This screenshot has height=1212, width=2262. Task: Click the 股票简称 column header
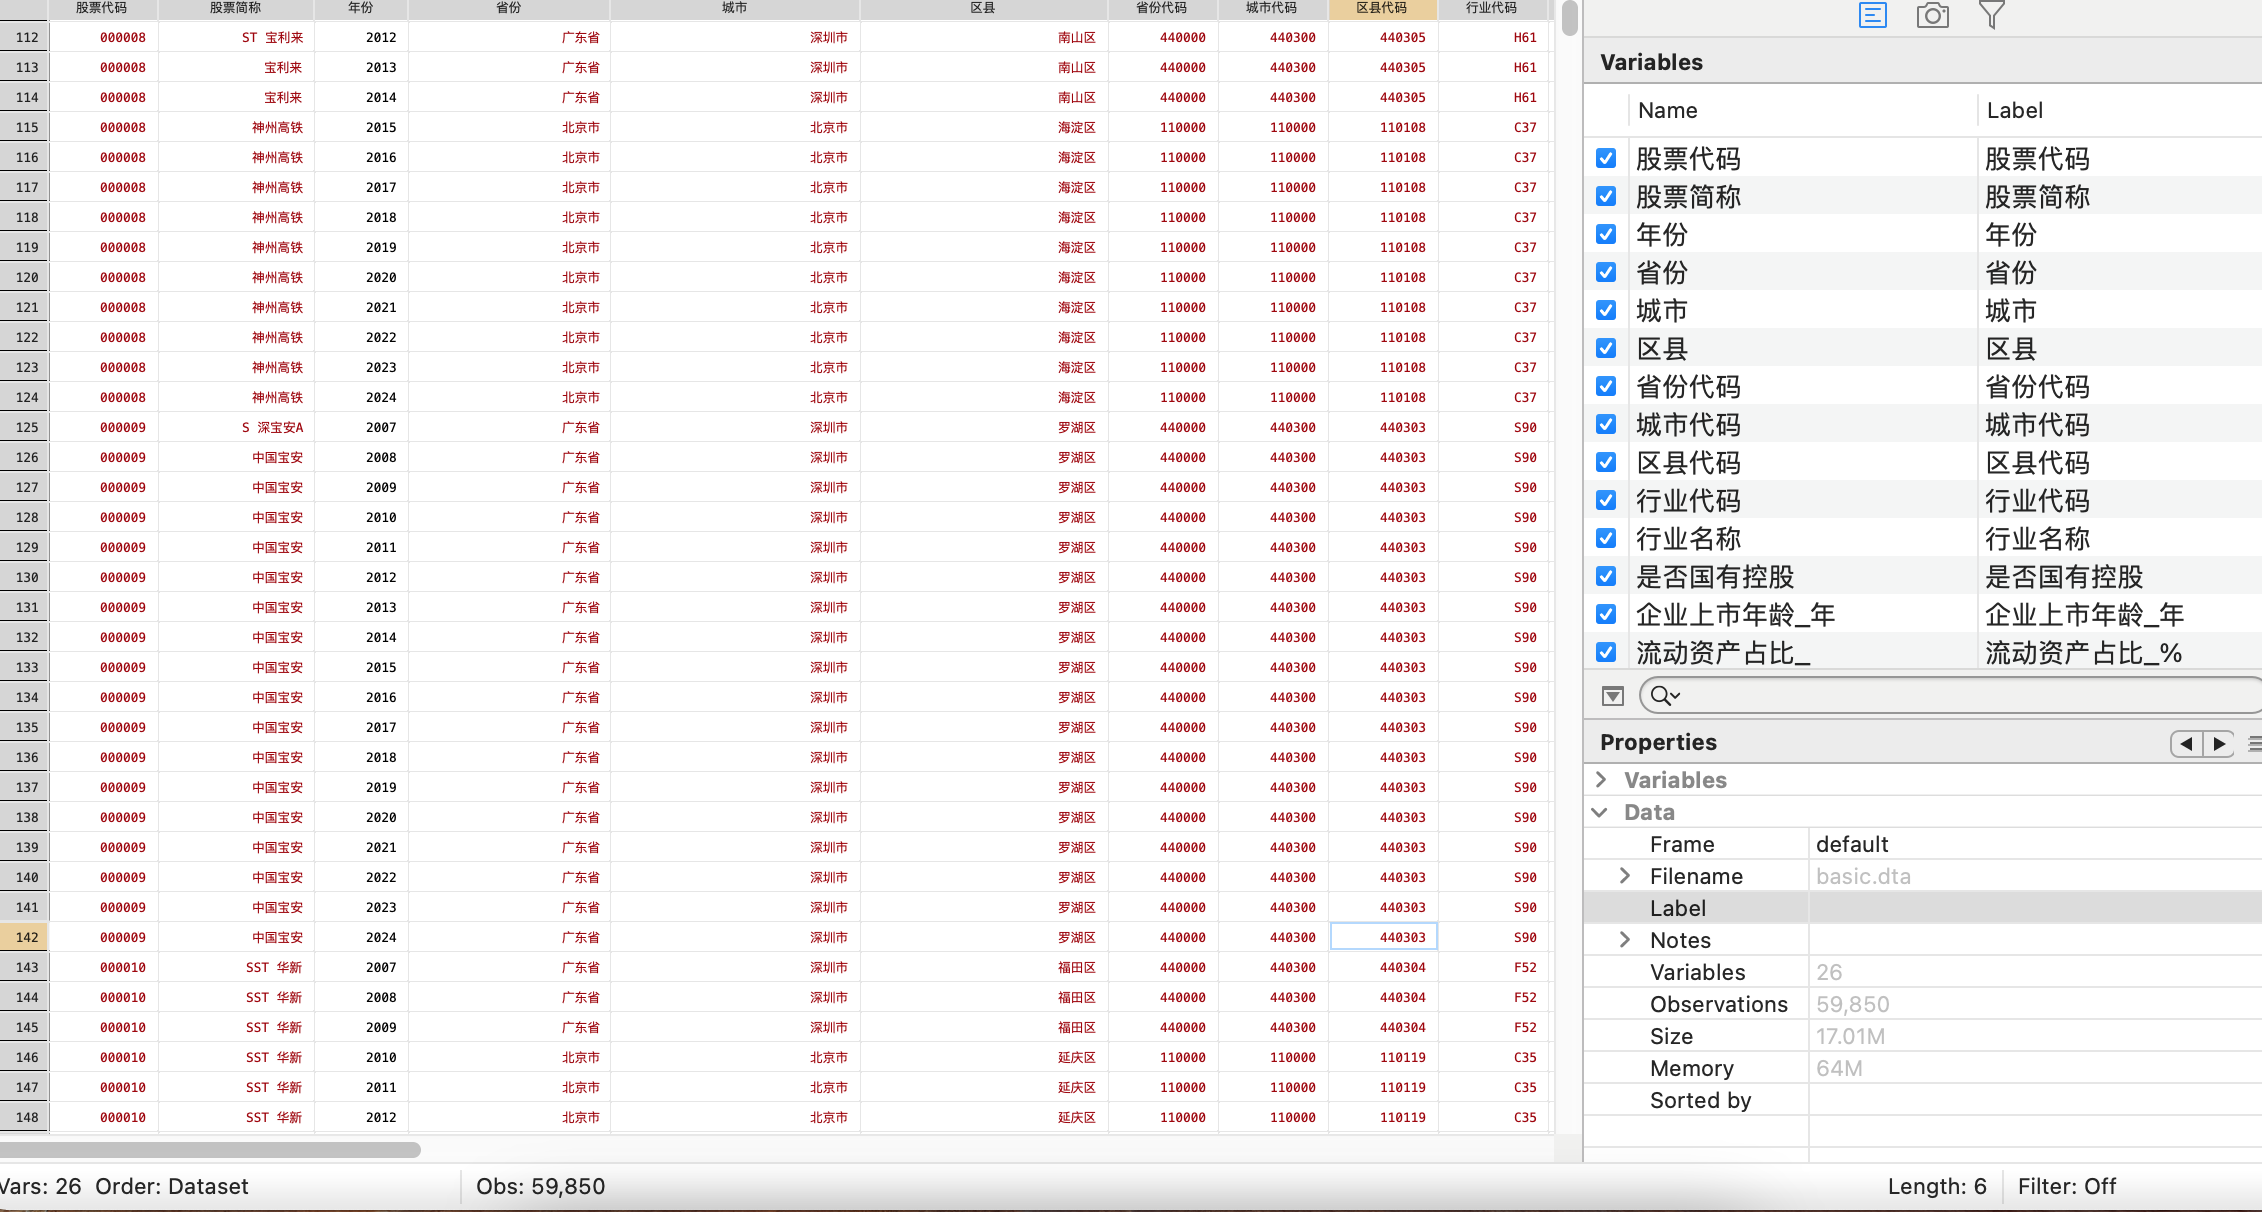[x=236, y=8]
